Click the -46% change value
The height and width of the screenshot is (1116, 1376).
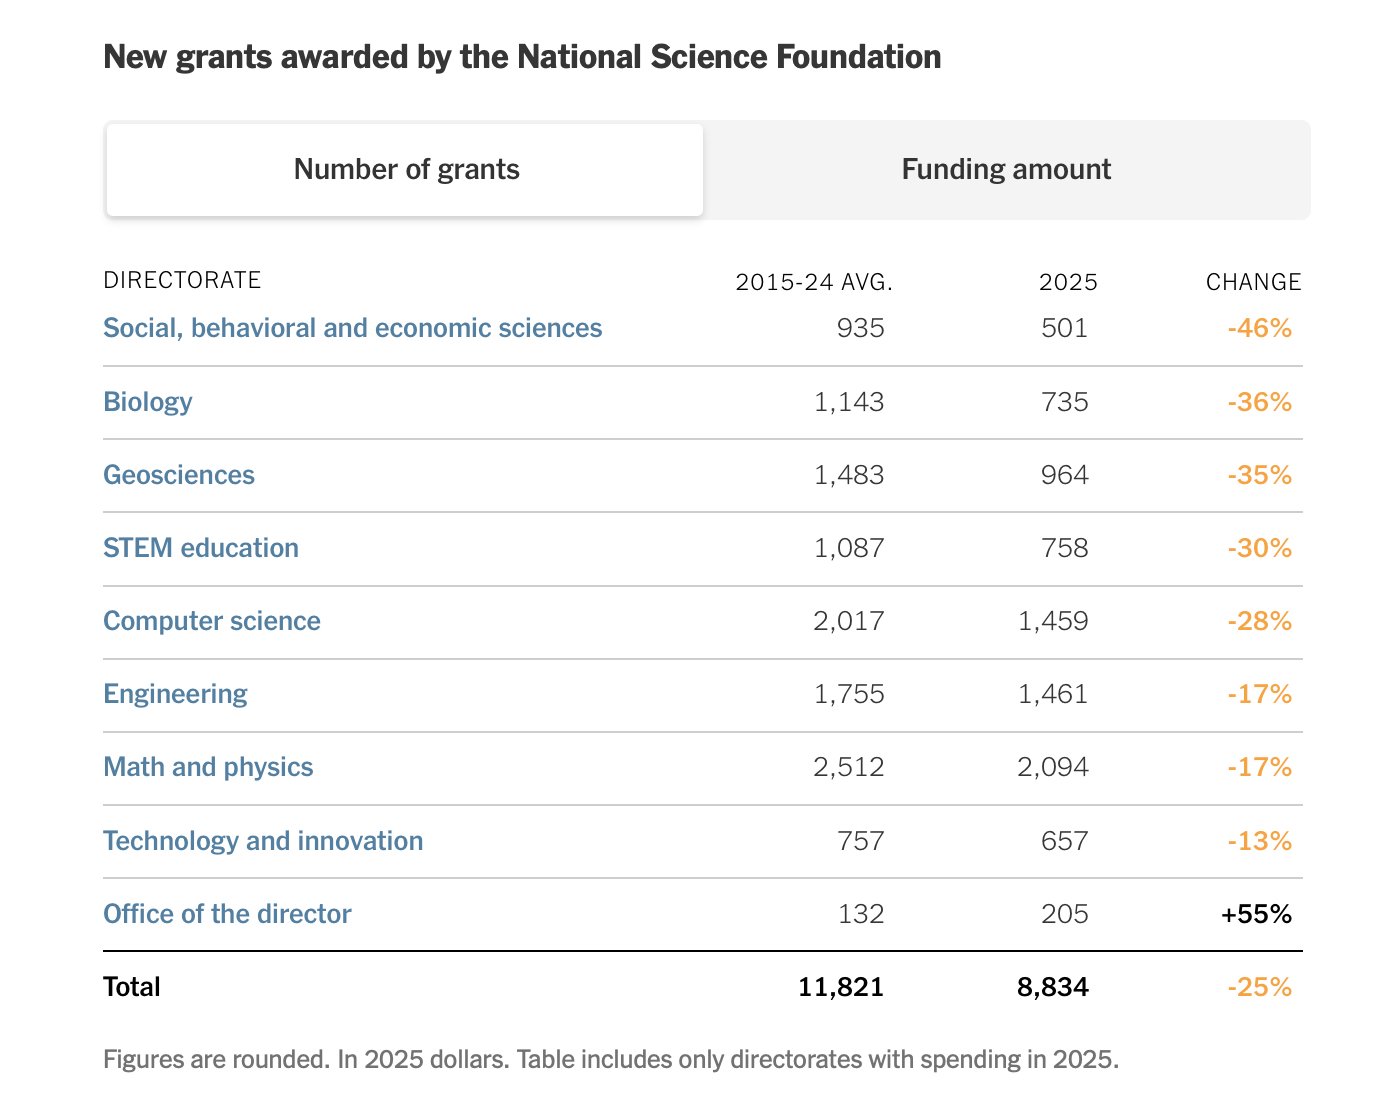point(1259,328)
